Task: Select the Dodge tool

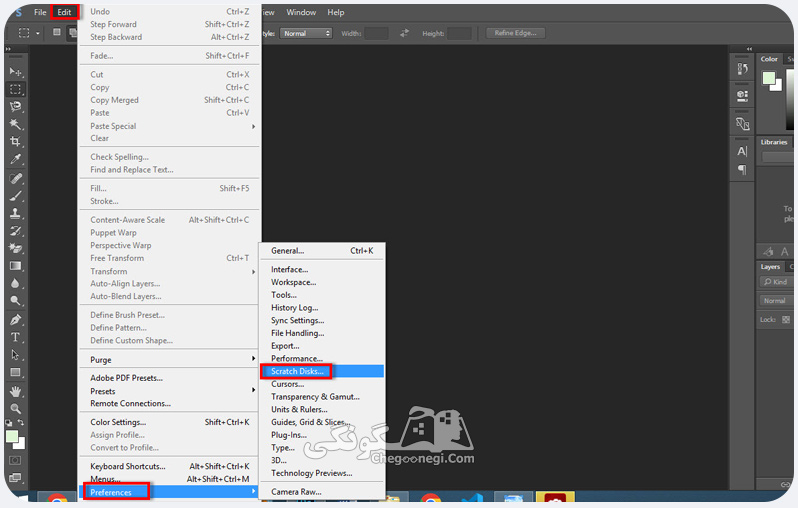Action: (x=15, y=301)
